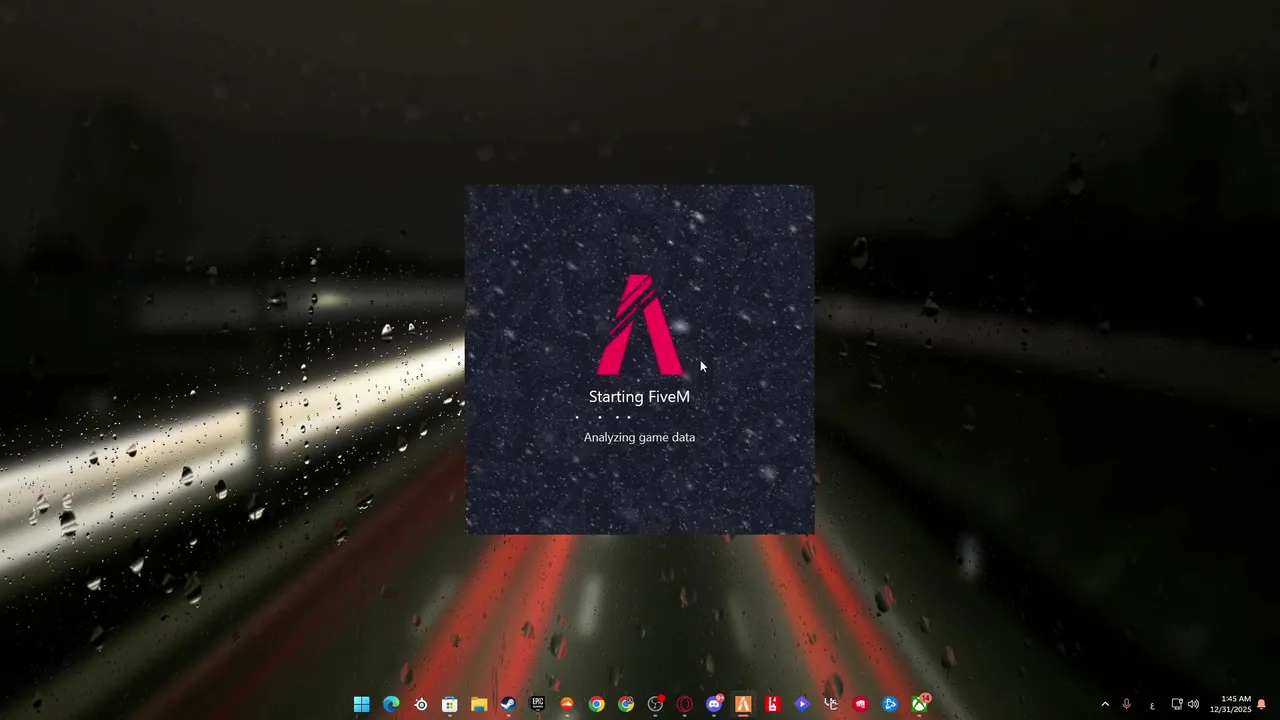Open the Chrome icon next to SoundCloud

tap(596, 704)
